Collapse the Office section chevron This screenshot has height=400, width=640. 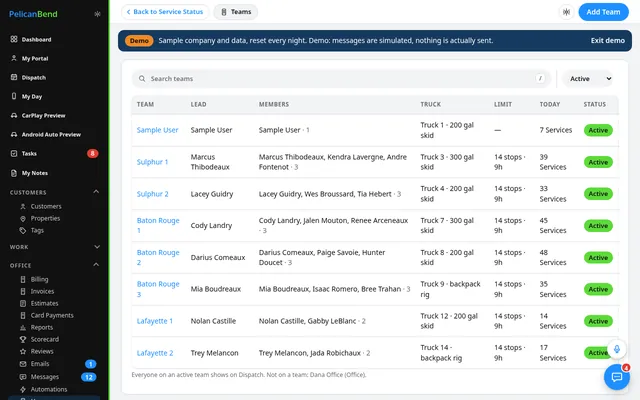(96, 265)
